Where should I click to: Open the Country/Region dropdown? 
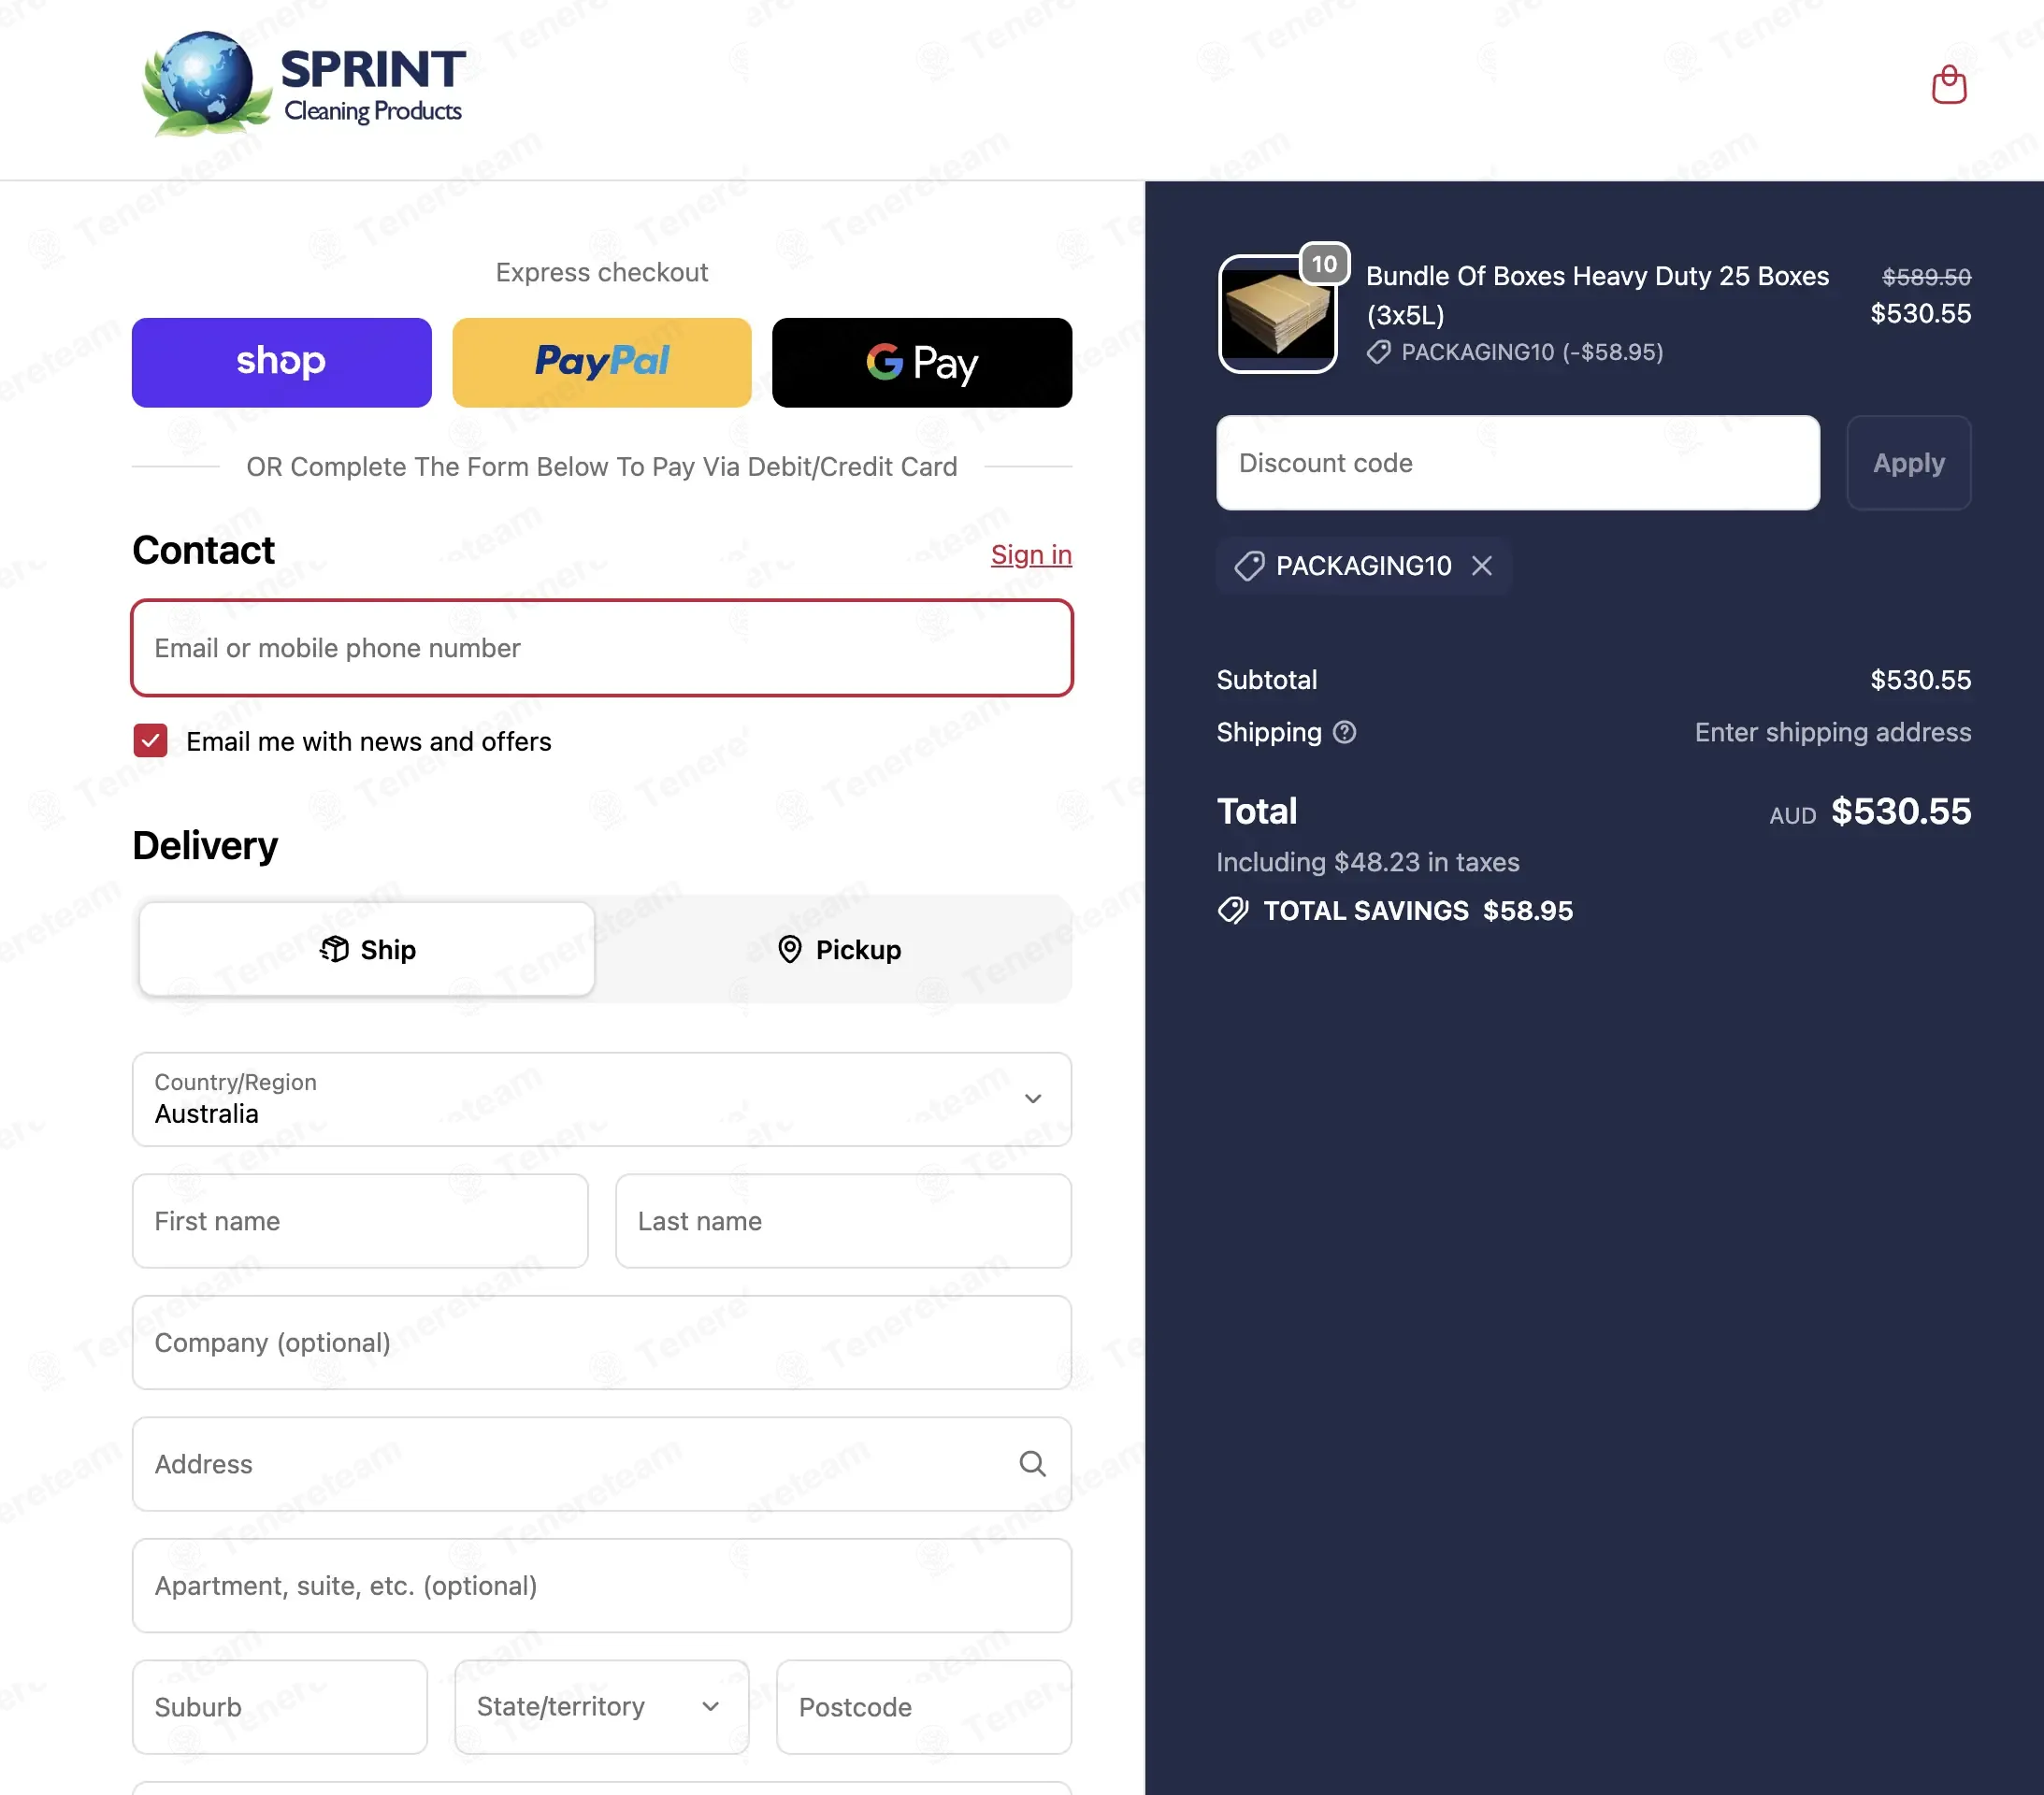tap(601, 1099)
